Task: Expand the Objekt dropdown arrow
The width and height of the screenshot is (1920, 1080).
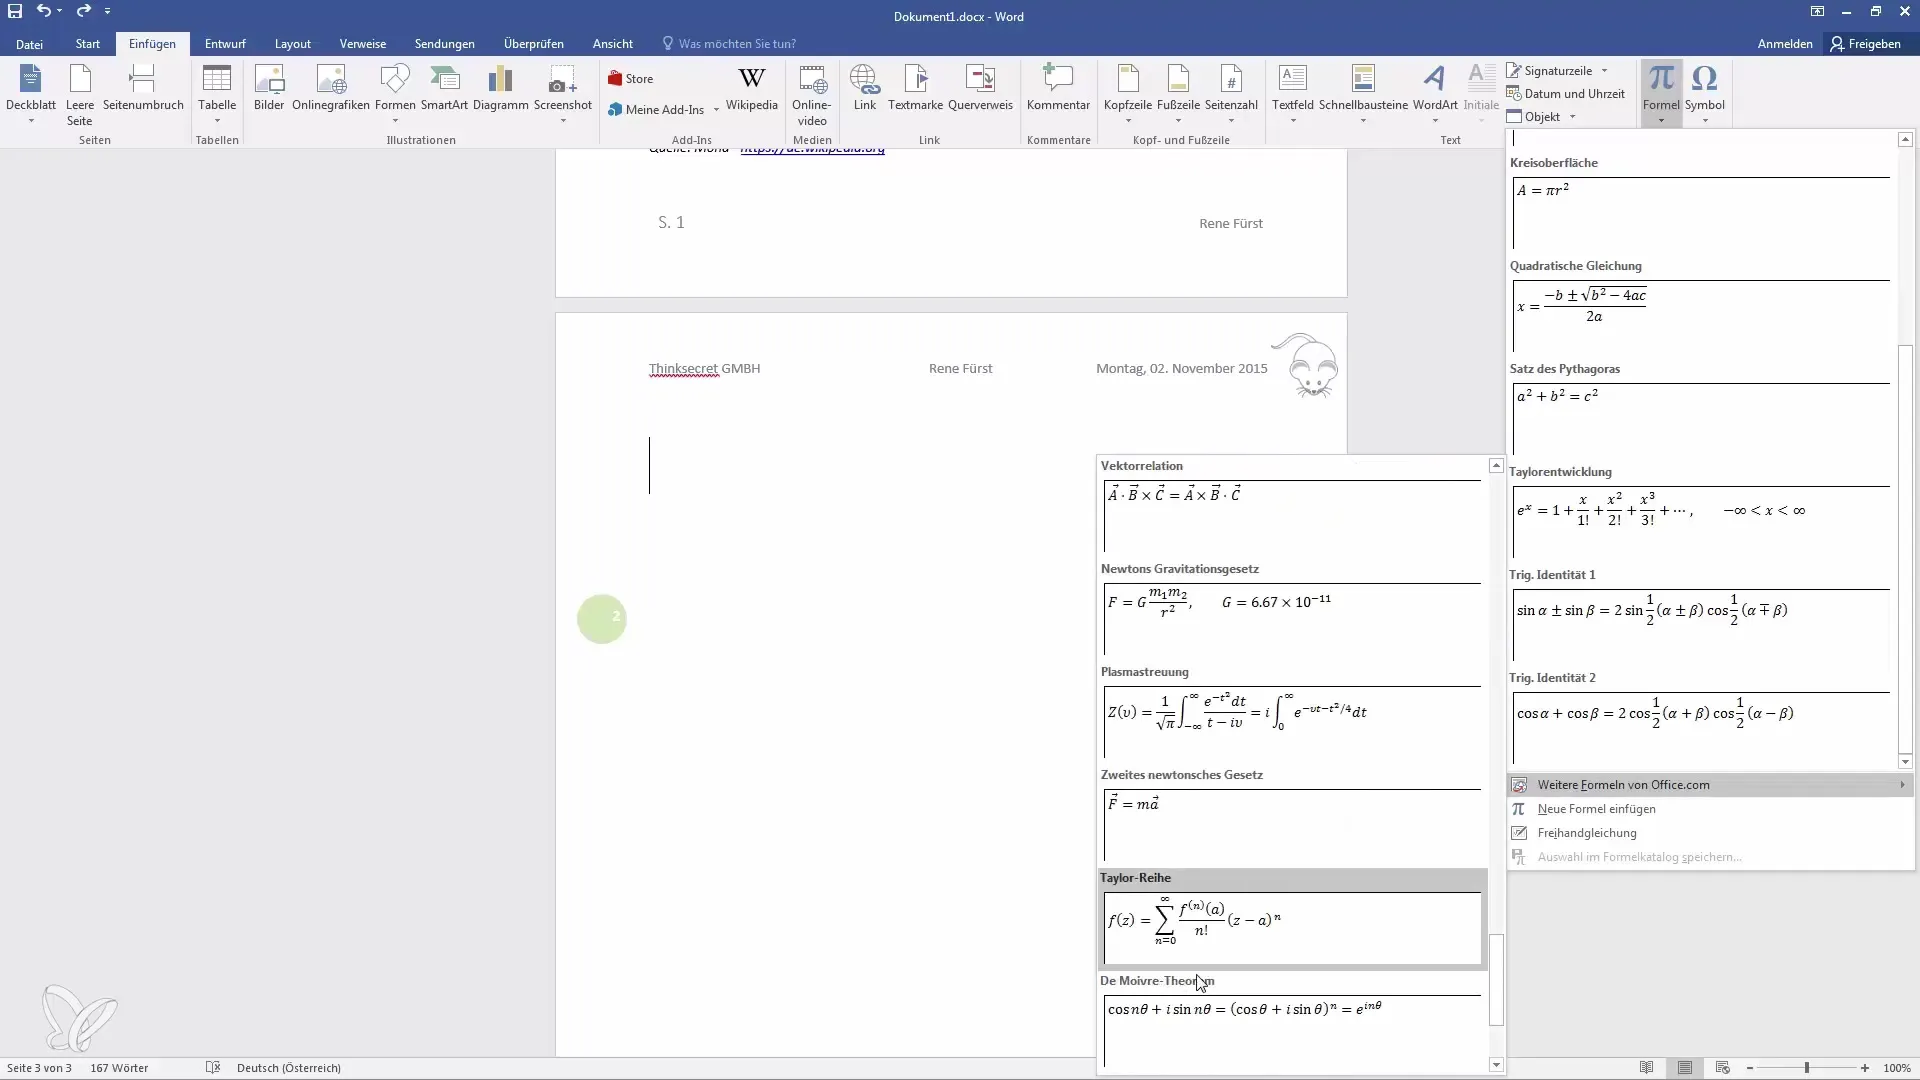Action: 1572,117
